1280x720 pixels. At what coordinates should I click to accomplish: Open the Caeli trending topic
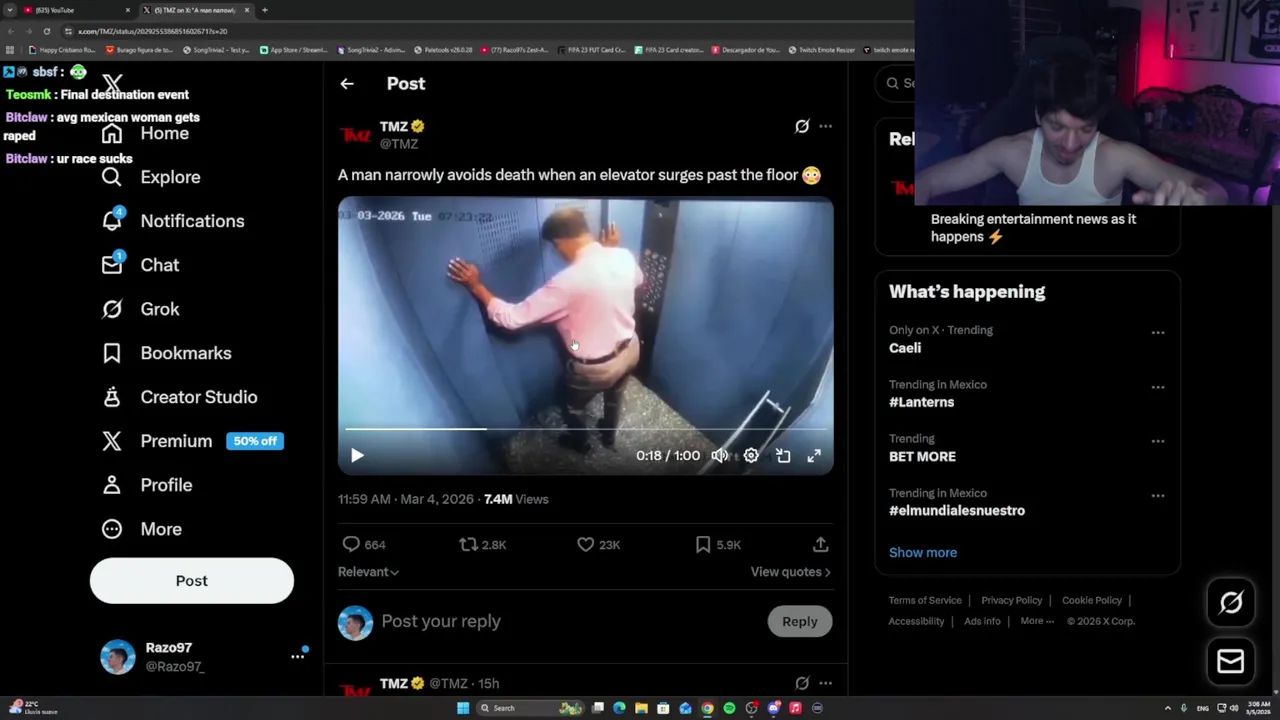tap(905, 348)
